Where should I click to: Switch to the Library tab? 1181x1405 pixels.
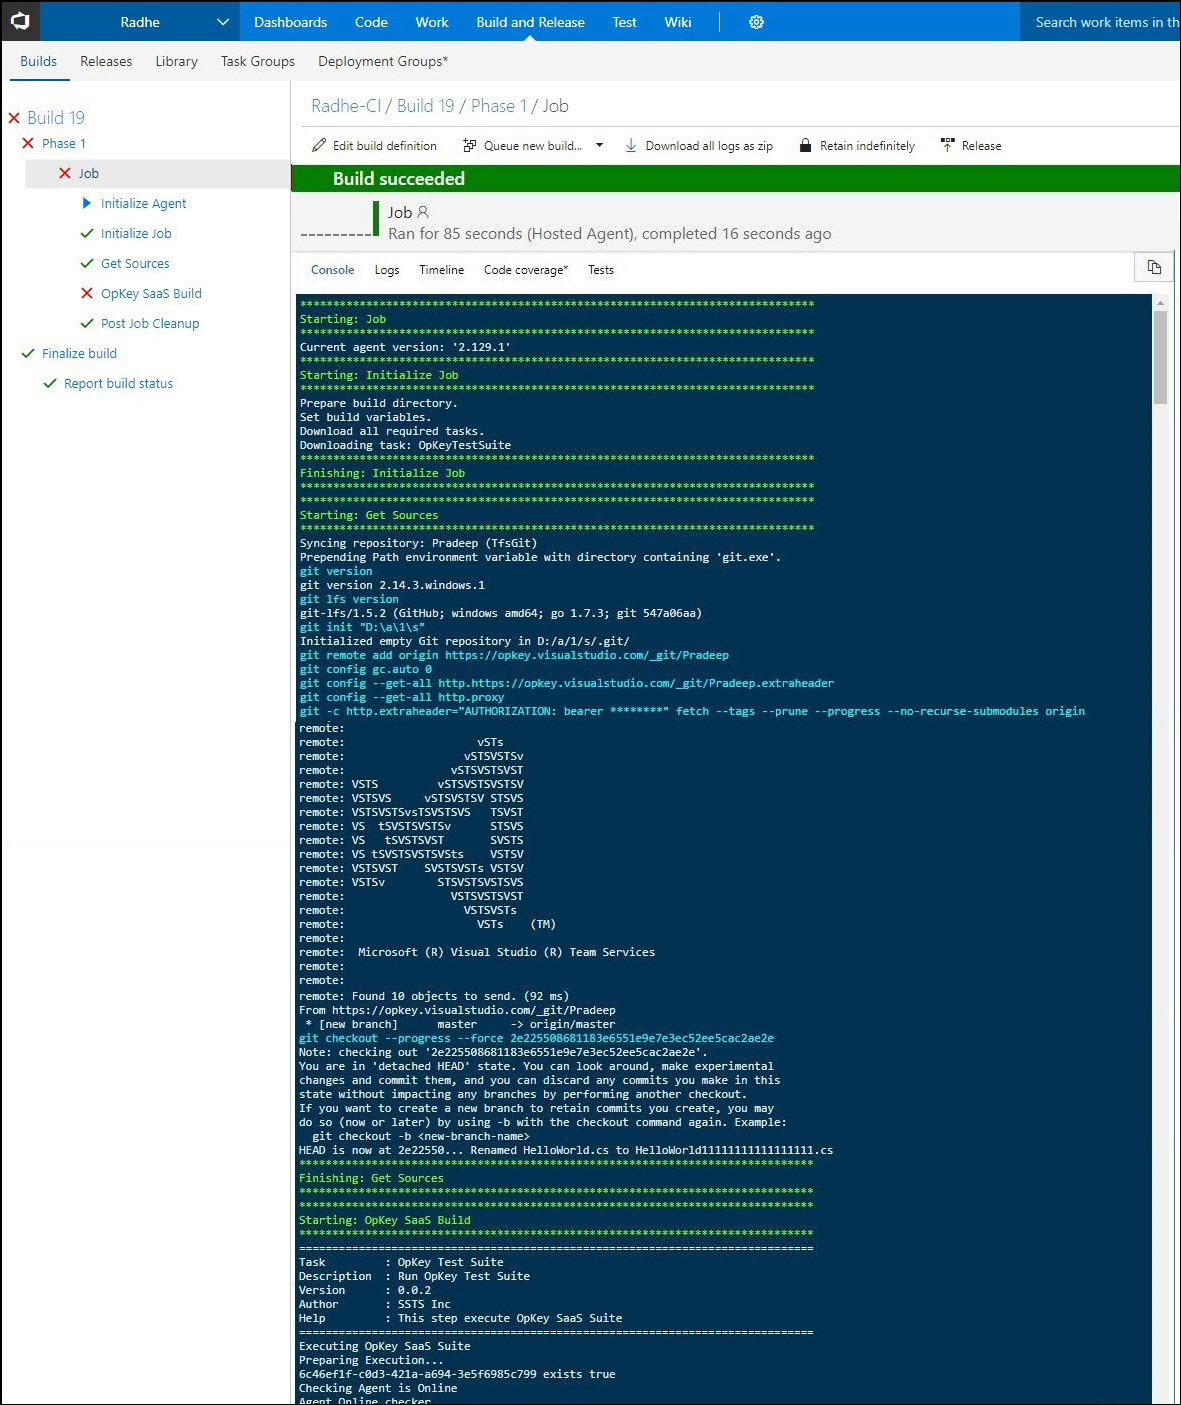click(176, 61)
